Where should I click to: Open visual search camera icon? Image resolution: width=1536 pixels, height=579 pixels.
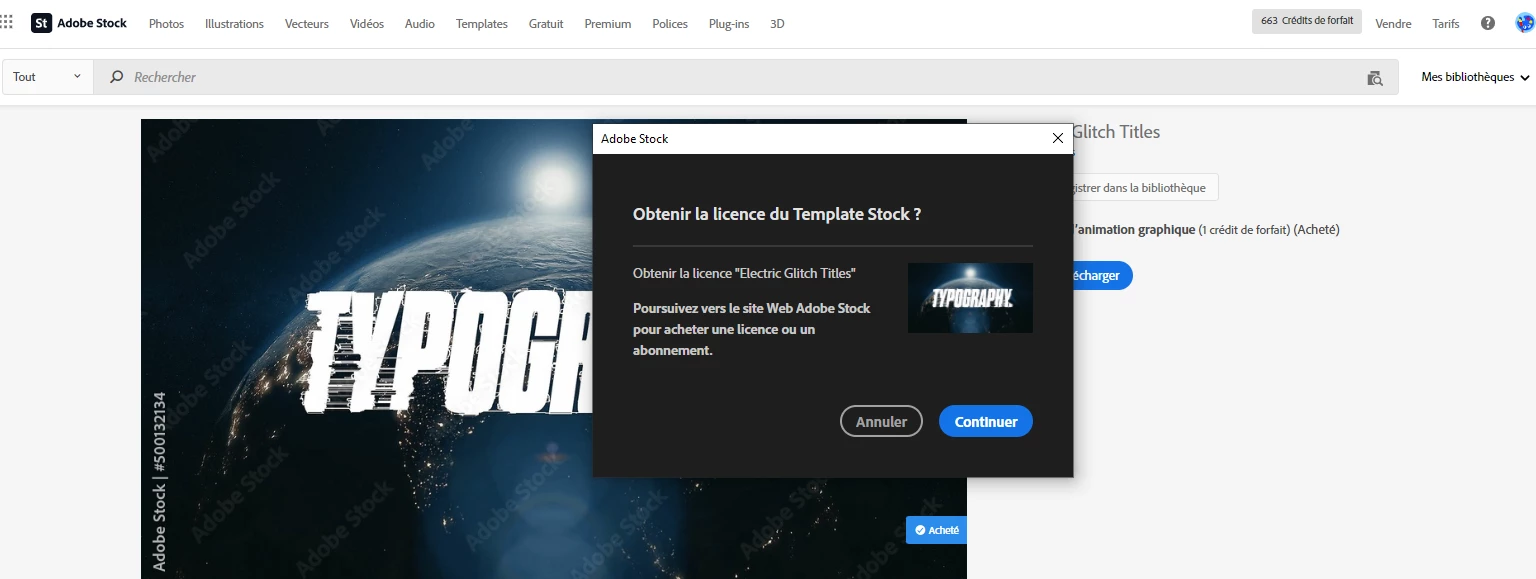tap(1375, 78)
